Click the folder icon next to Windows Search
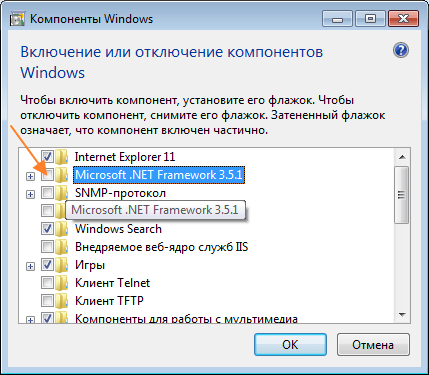Screen dimensions: 429x375 click(61, 229)
